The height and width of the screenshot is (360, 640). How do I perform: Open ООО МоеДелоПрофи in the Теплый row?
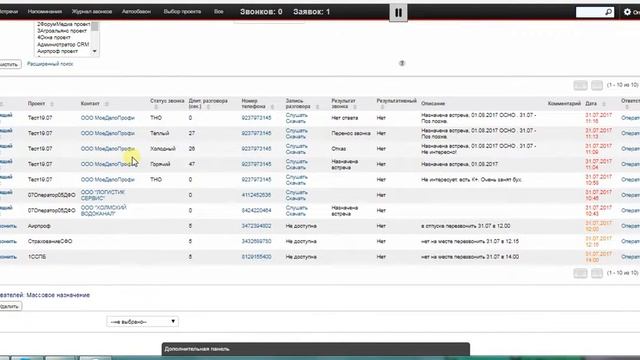[x=108, y=133]
